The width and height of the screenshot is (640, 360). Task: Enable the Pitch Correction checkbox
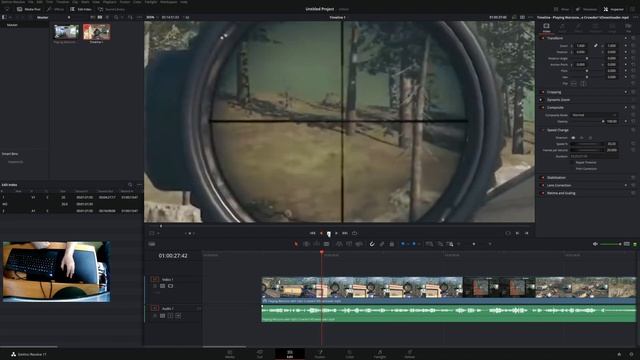point(572,169)
